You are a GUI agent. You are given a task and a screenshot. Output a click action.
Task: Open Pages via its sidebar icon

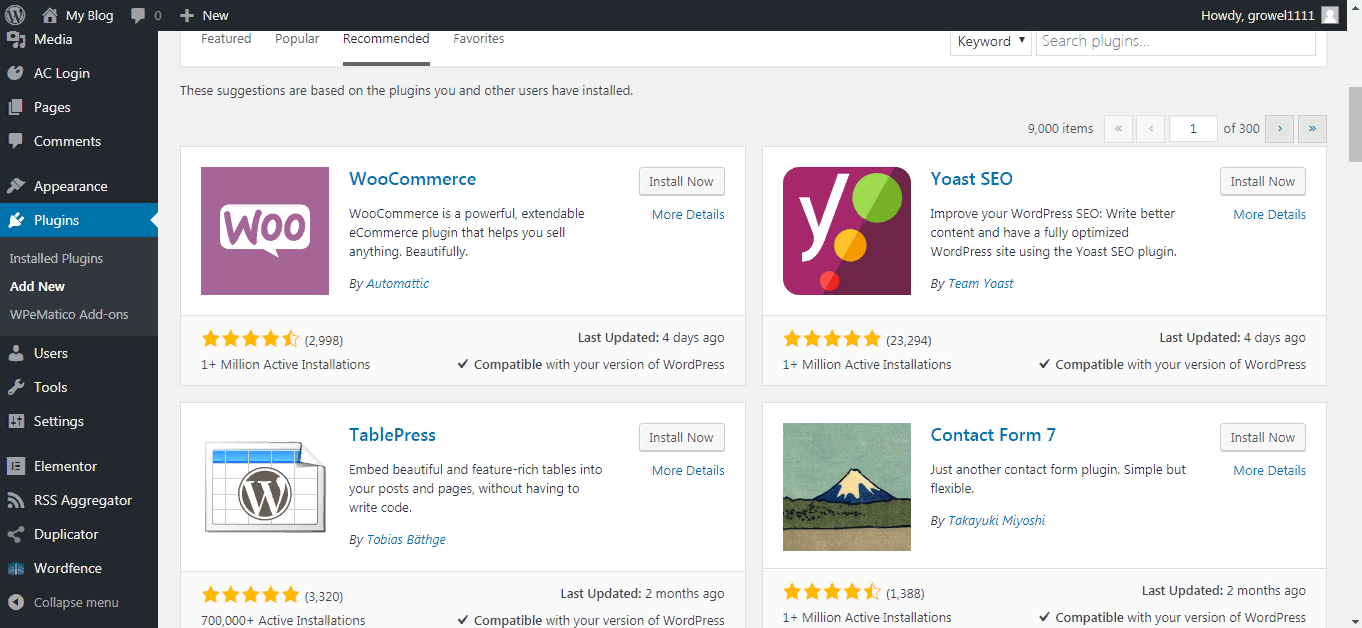tap(15, 107)
